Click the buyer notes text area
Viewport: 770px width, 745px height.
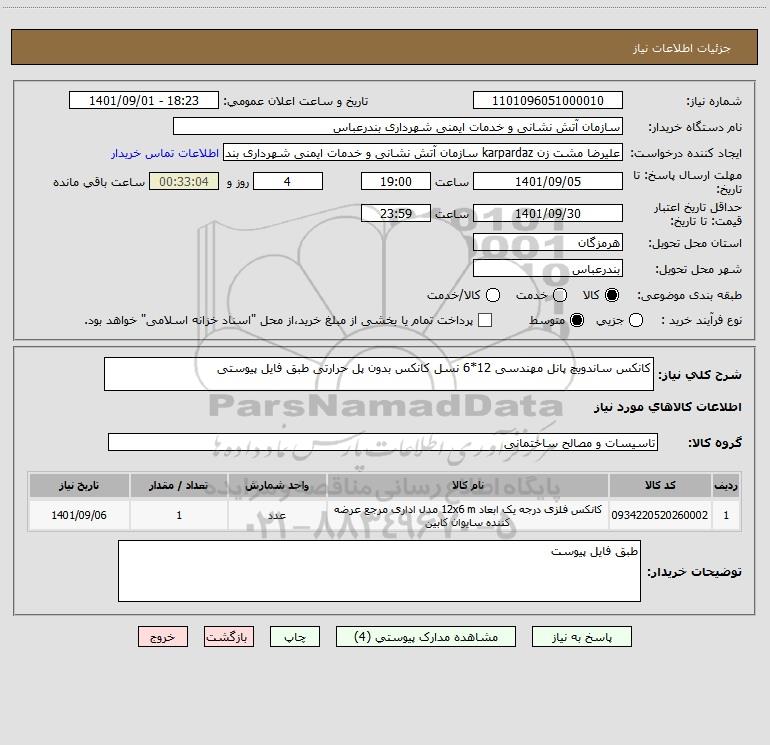click(x=379, y=571)
